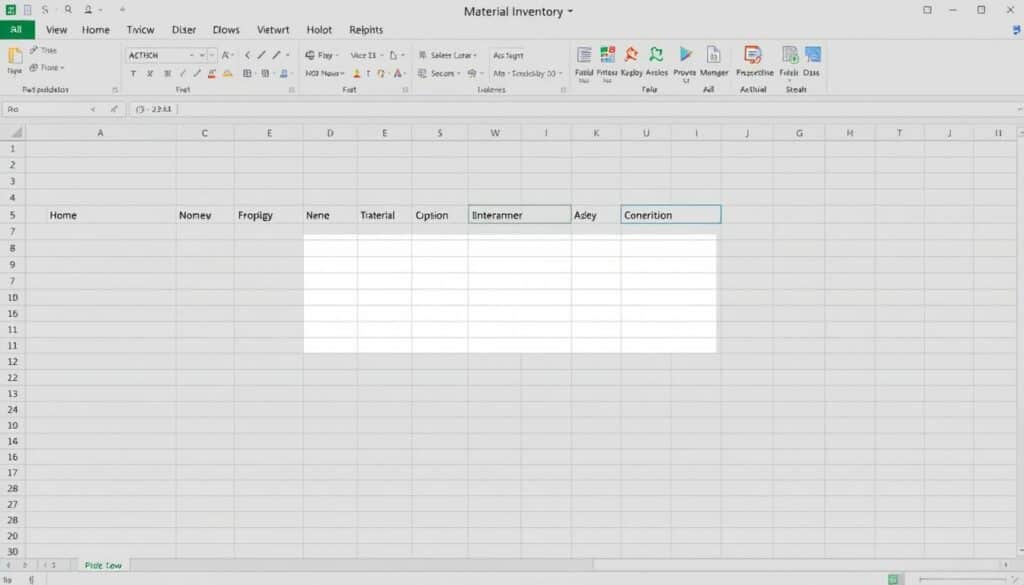Click the select-all corner of the grid
Image resolution: width=1024 pixels, height=585 pixels.
point(14,133)
